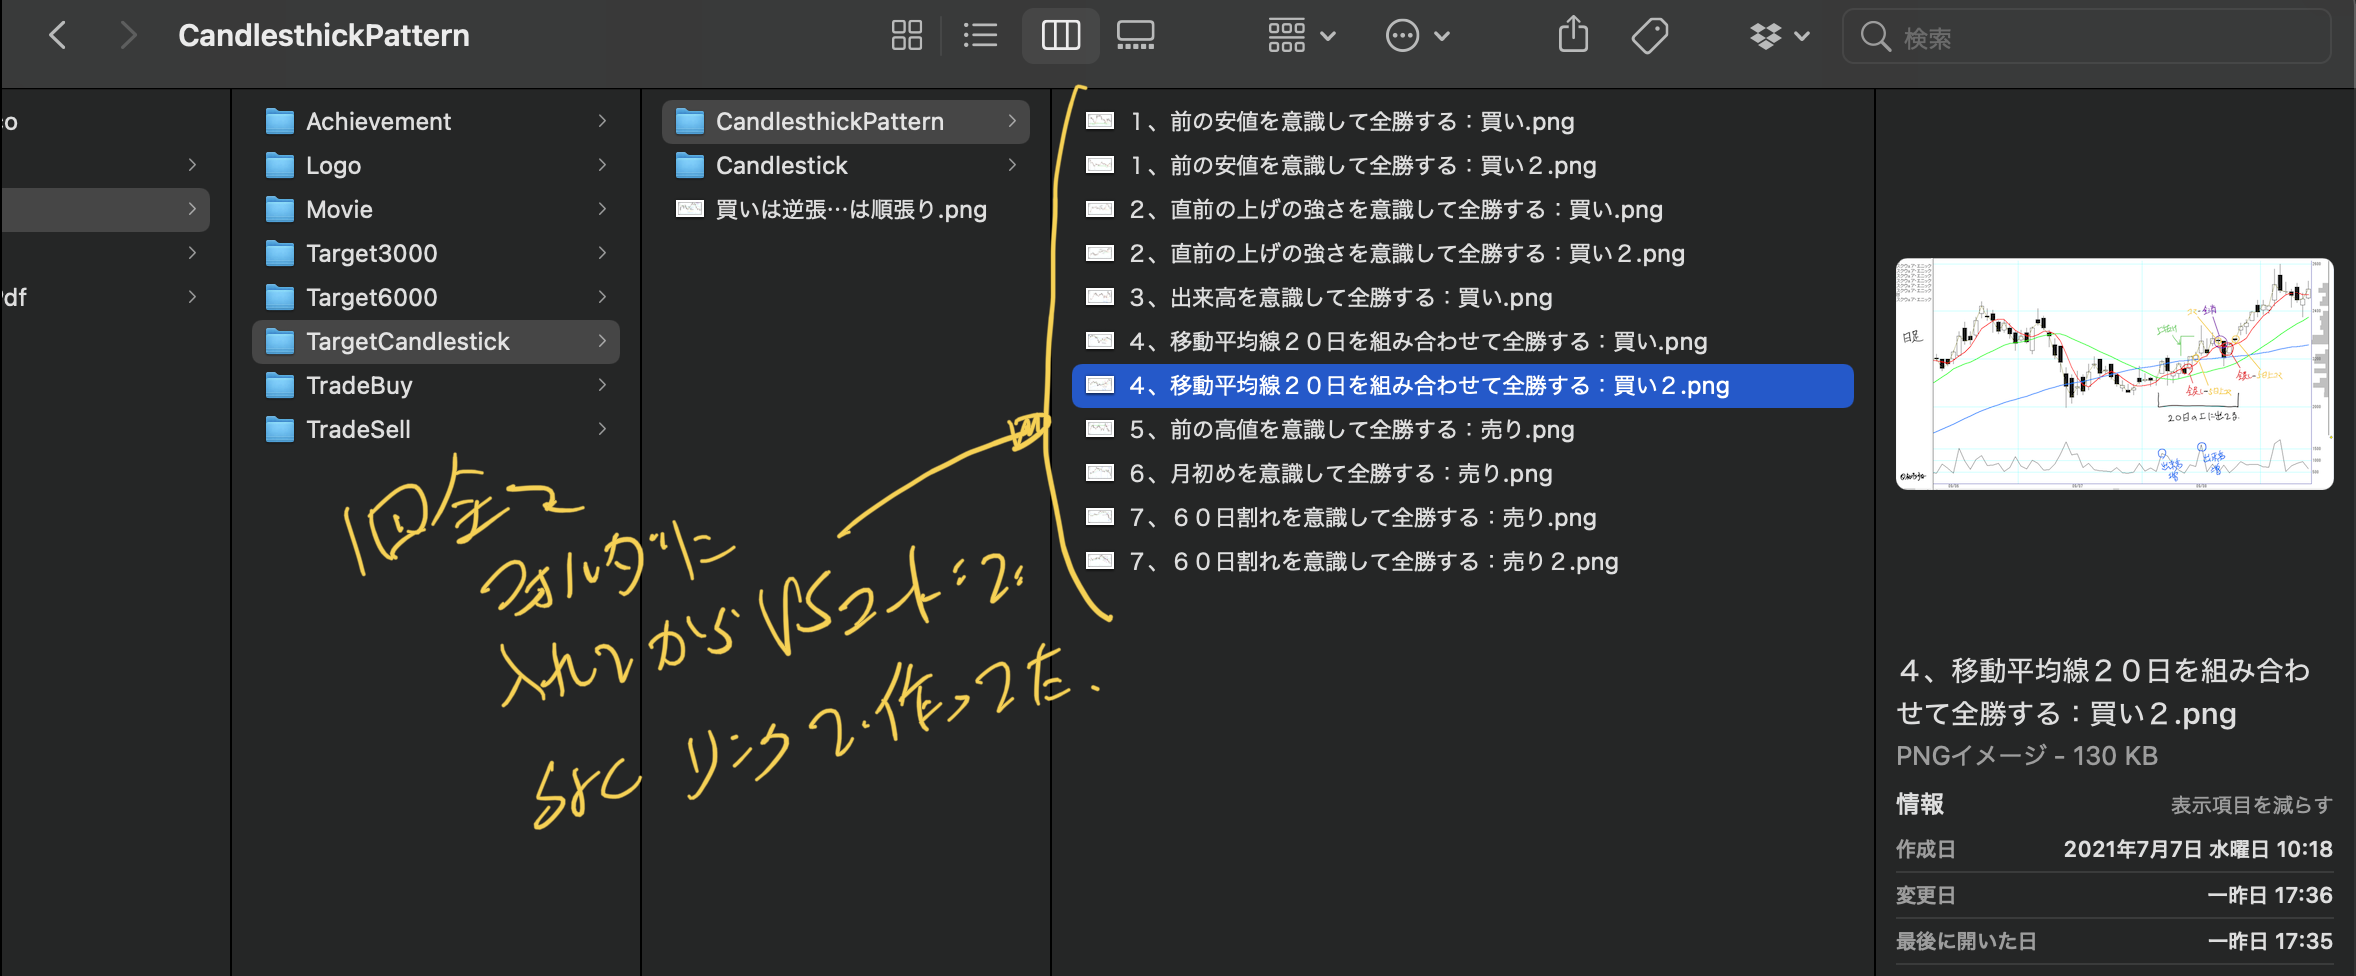This screenshot has height=976, width=2356.
Task: Select the Target6000 folder
Action: tap(436, 297)
